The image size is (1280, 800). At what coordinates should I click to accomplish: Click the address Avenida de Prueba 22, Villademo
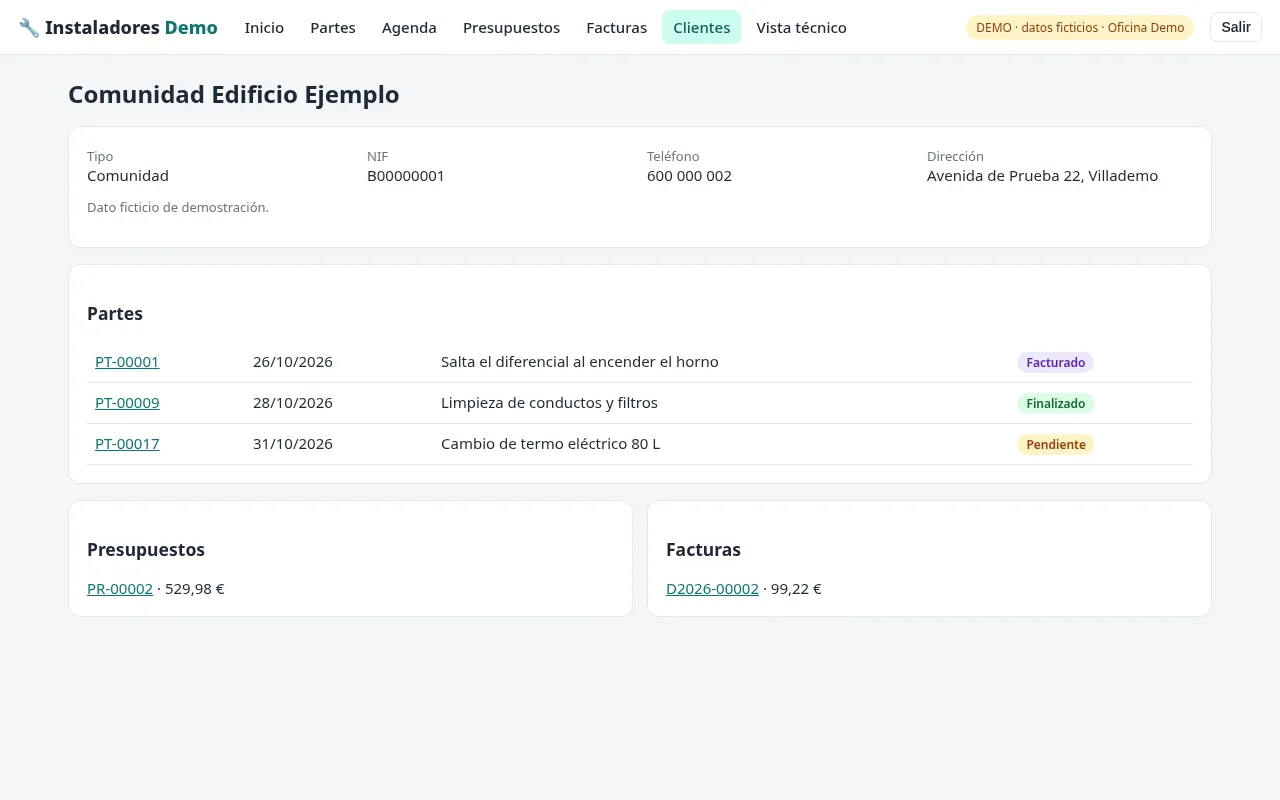pyautogui.click(x=1042, y=176)
